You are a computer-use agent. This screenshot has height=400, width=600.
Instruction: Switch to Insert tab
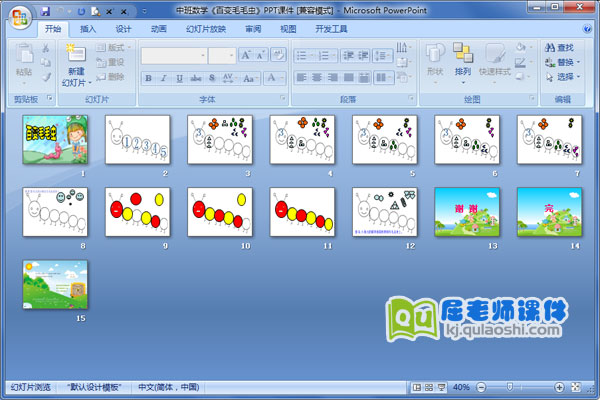point(88,29)
